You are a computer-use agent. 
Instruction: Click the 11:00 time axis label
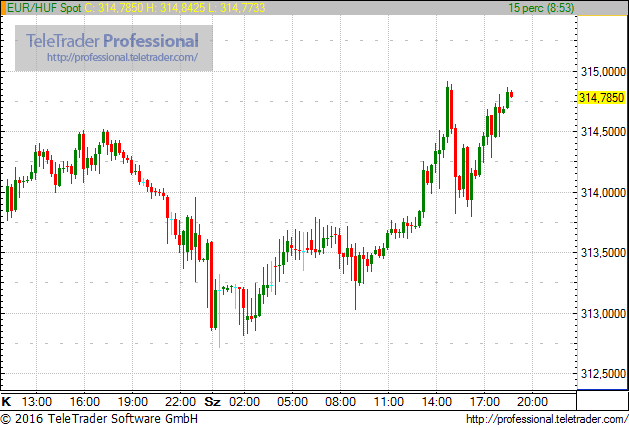click(x=389, y=402)
